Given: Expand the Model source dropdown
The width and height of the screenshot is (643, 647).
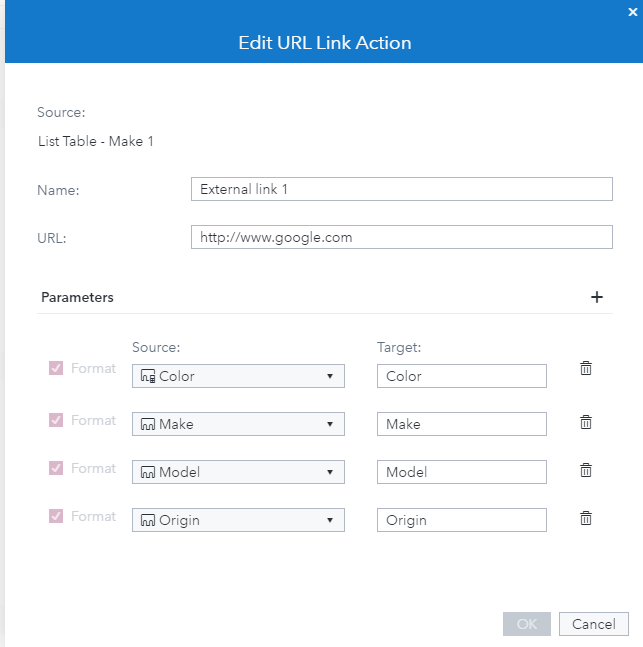Looking at the screenshot, I should [x=238, y=472].
